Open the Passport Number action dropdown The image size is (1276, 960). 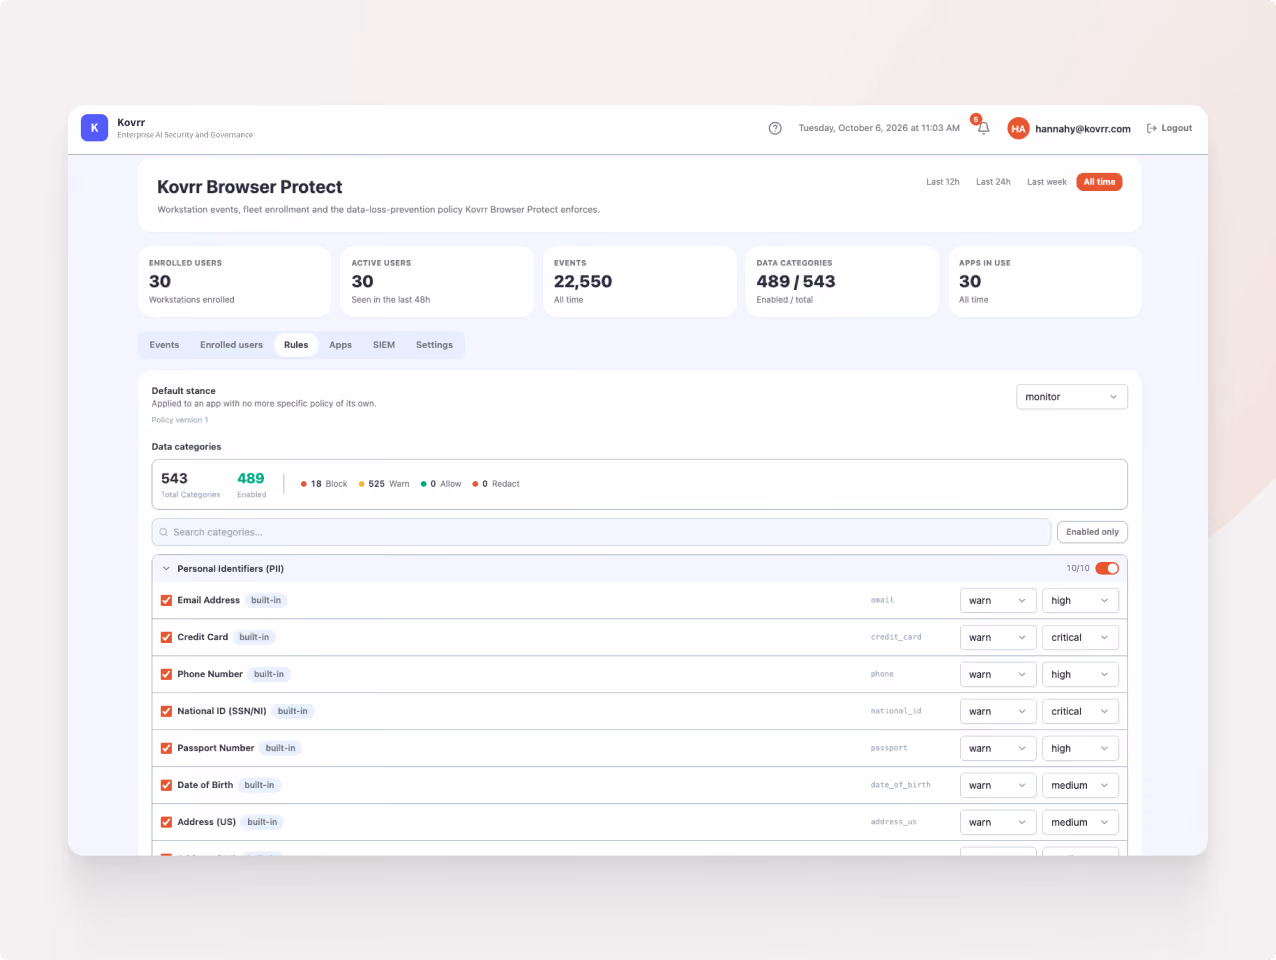pos(998,749)
